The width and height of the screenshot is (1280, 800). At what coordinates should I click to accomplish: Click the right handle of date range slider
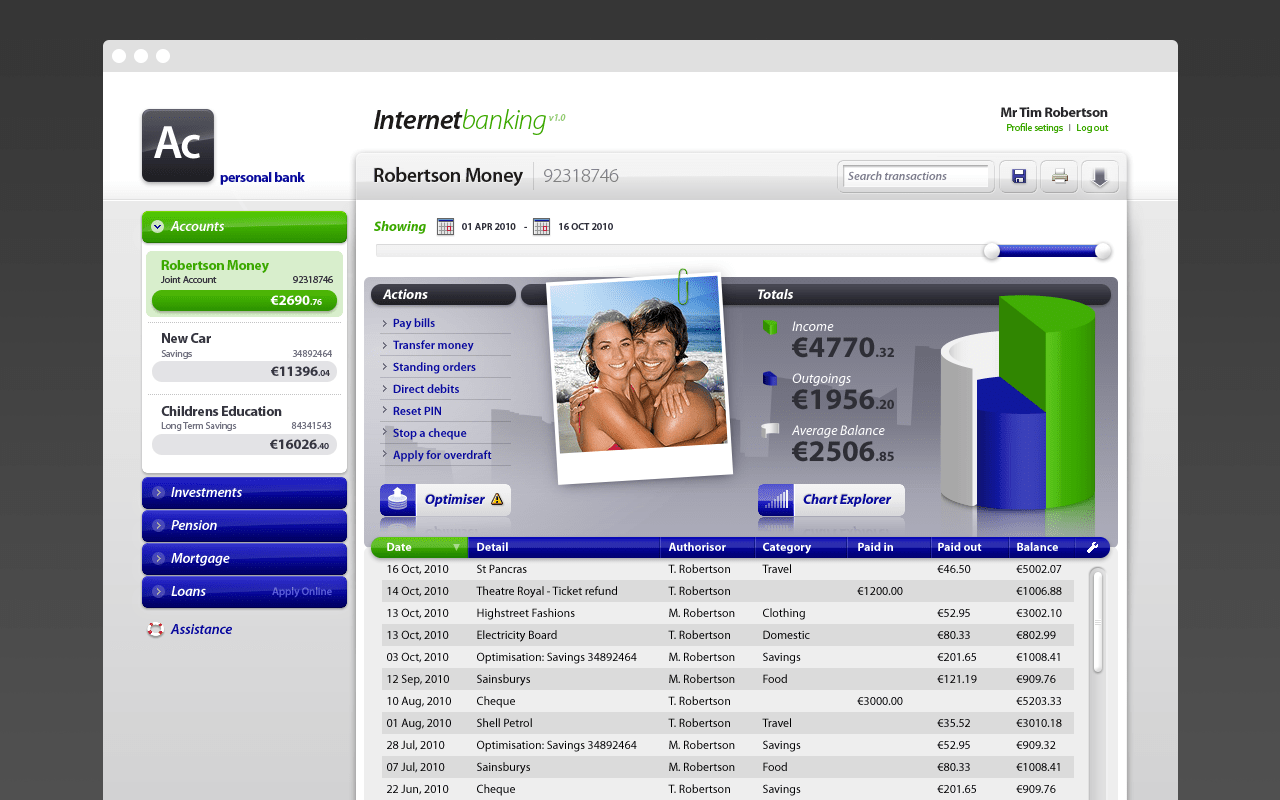[x=1103, y=251]
